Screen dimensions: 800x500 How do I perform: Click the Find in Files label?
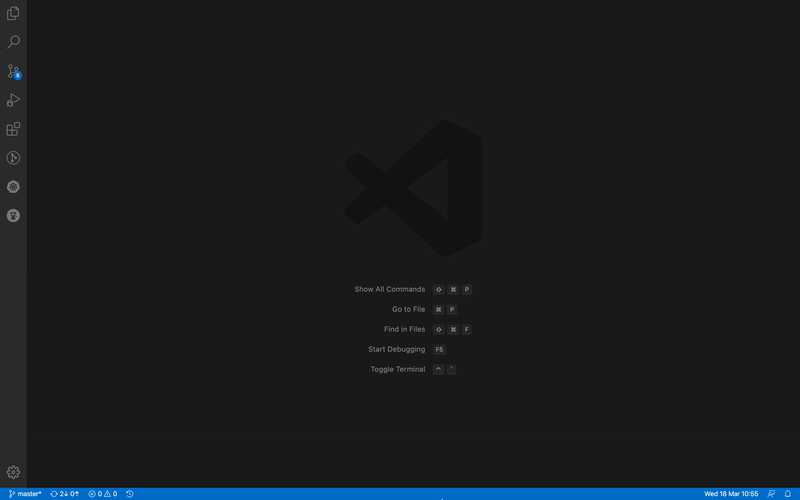pyautogui.click(x=404, y=329)
